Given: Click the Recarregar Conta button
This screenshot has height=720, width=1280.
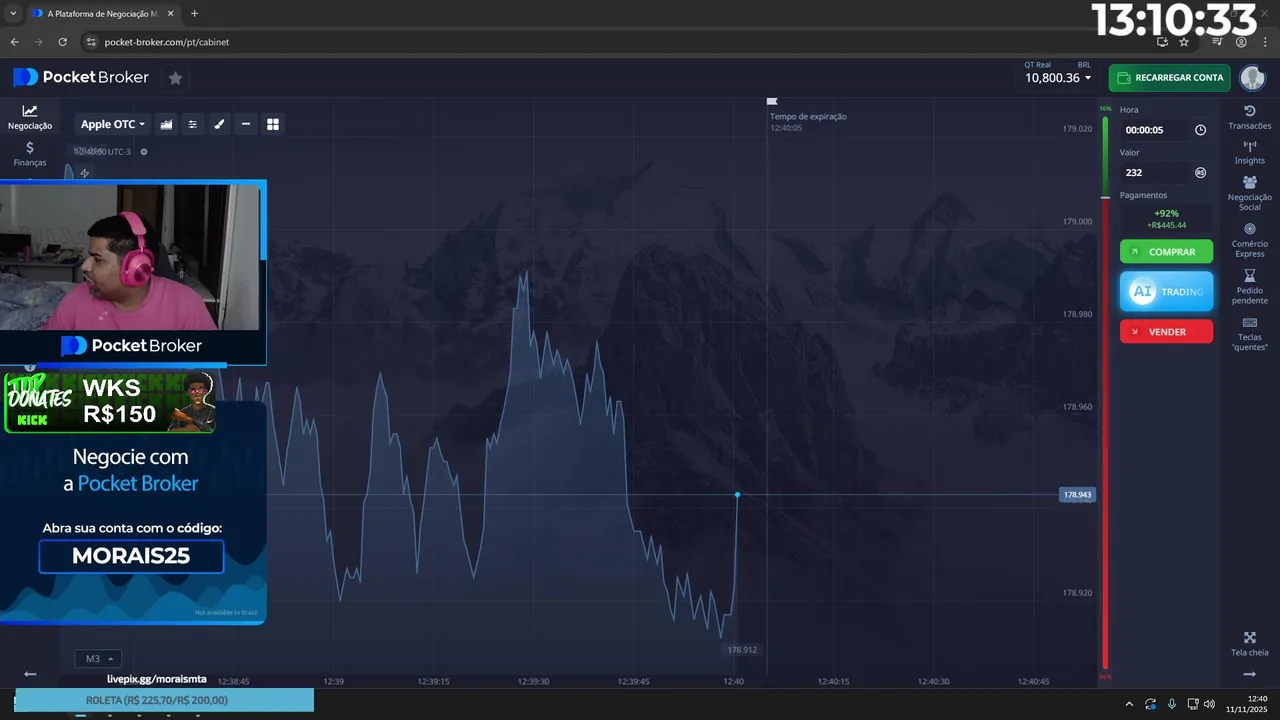Looking at the screenshot, I should 1169,78.
